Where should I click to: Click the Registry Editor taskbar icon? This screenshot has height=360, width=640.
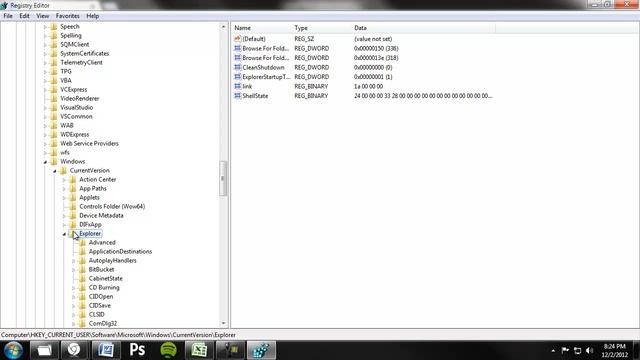[x=261, y=350]
